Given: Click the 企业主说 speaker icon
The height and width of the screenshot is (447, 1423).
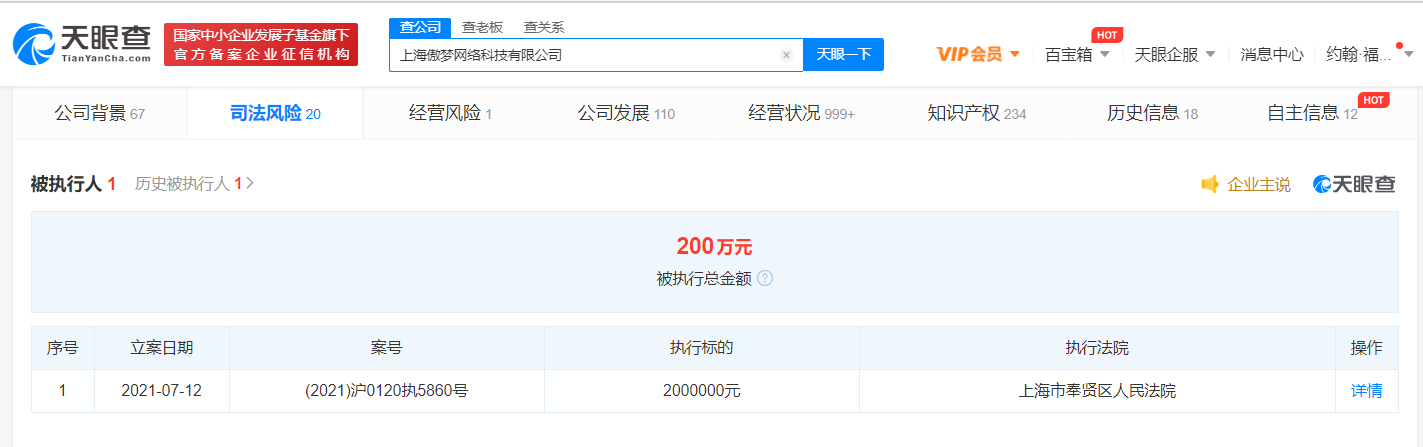Looking at the screenshot, I should (1210, 184).
